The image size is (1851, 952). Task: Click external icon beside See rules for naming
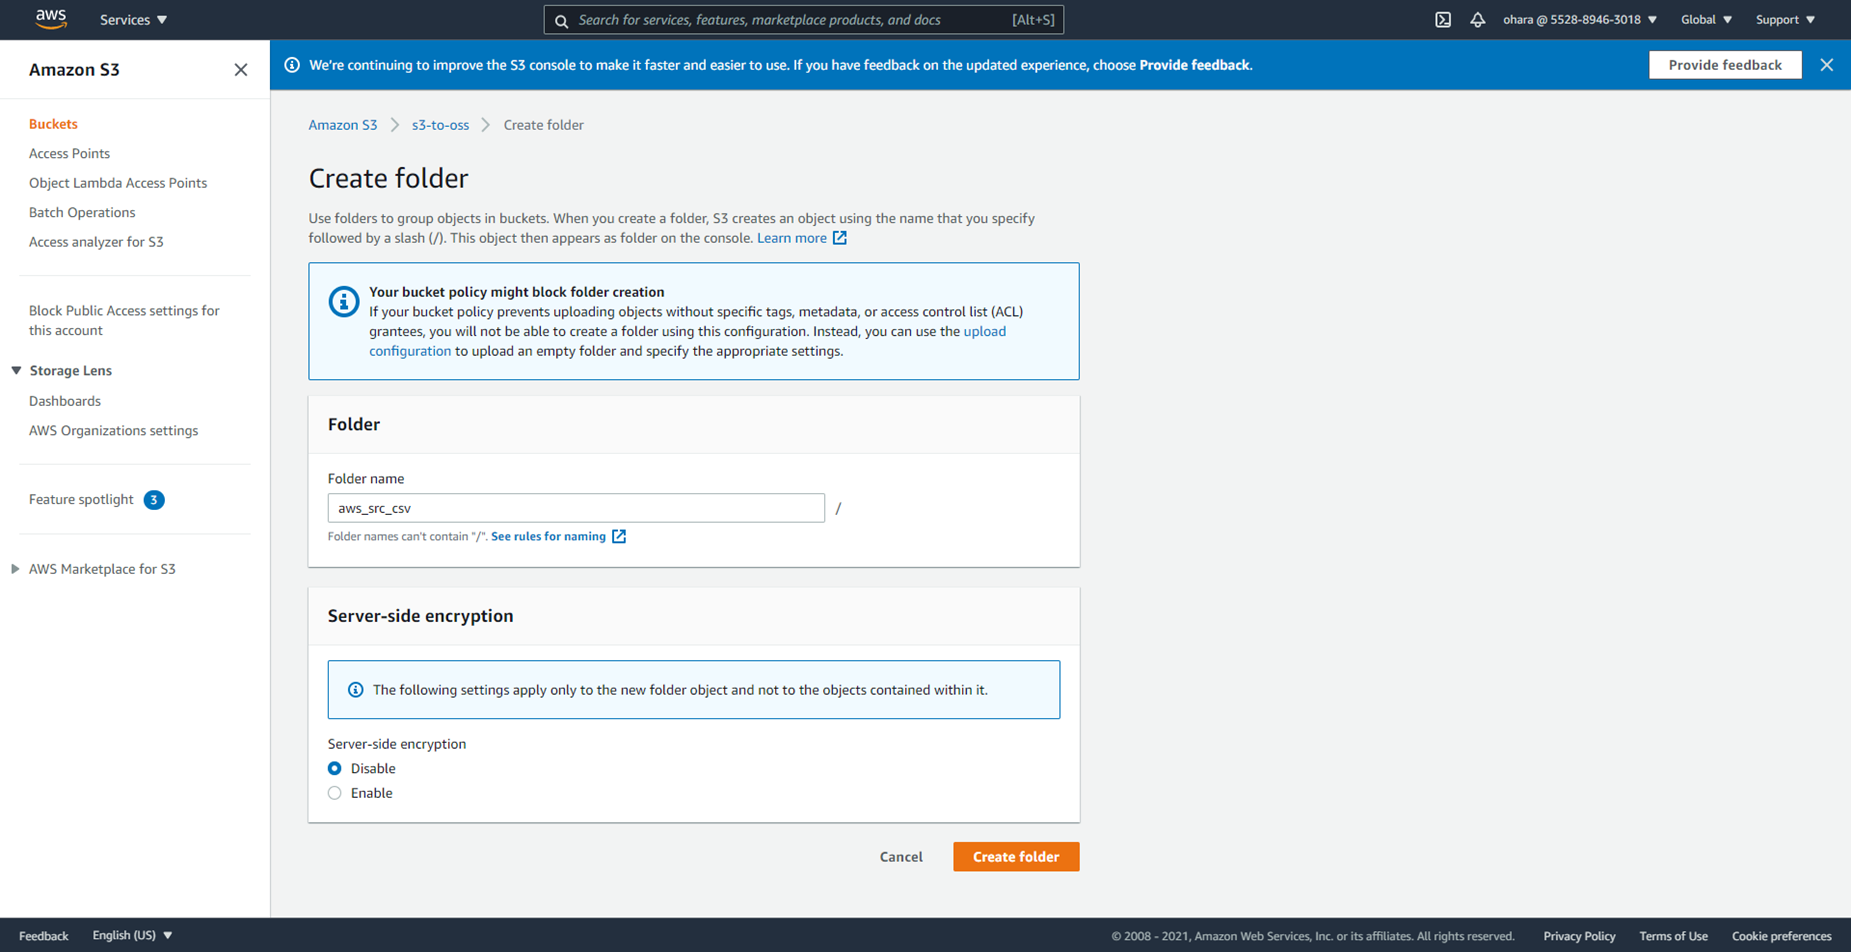point(619,537)
